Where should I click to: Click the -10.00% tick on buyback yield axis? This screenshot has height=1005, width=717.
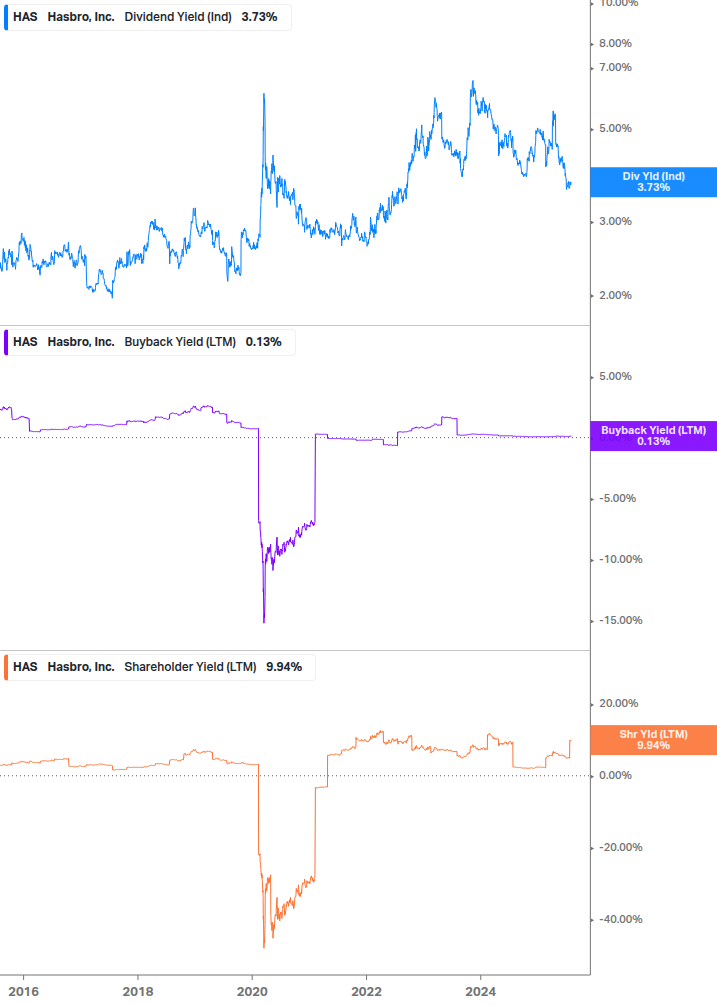tap(620, 560)
